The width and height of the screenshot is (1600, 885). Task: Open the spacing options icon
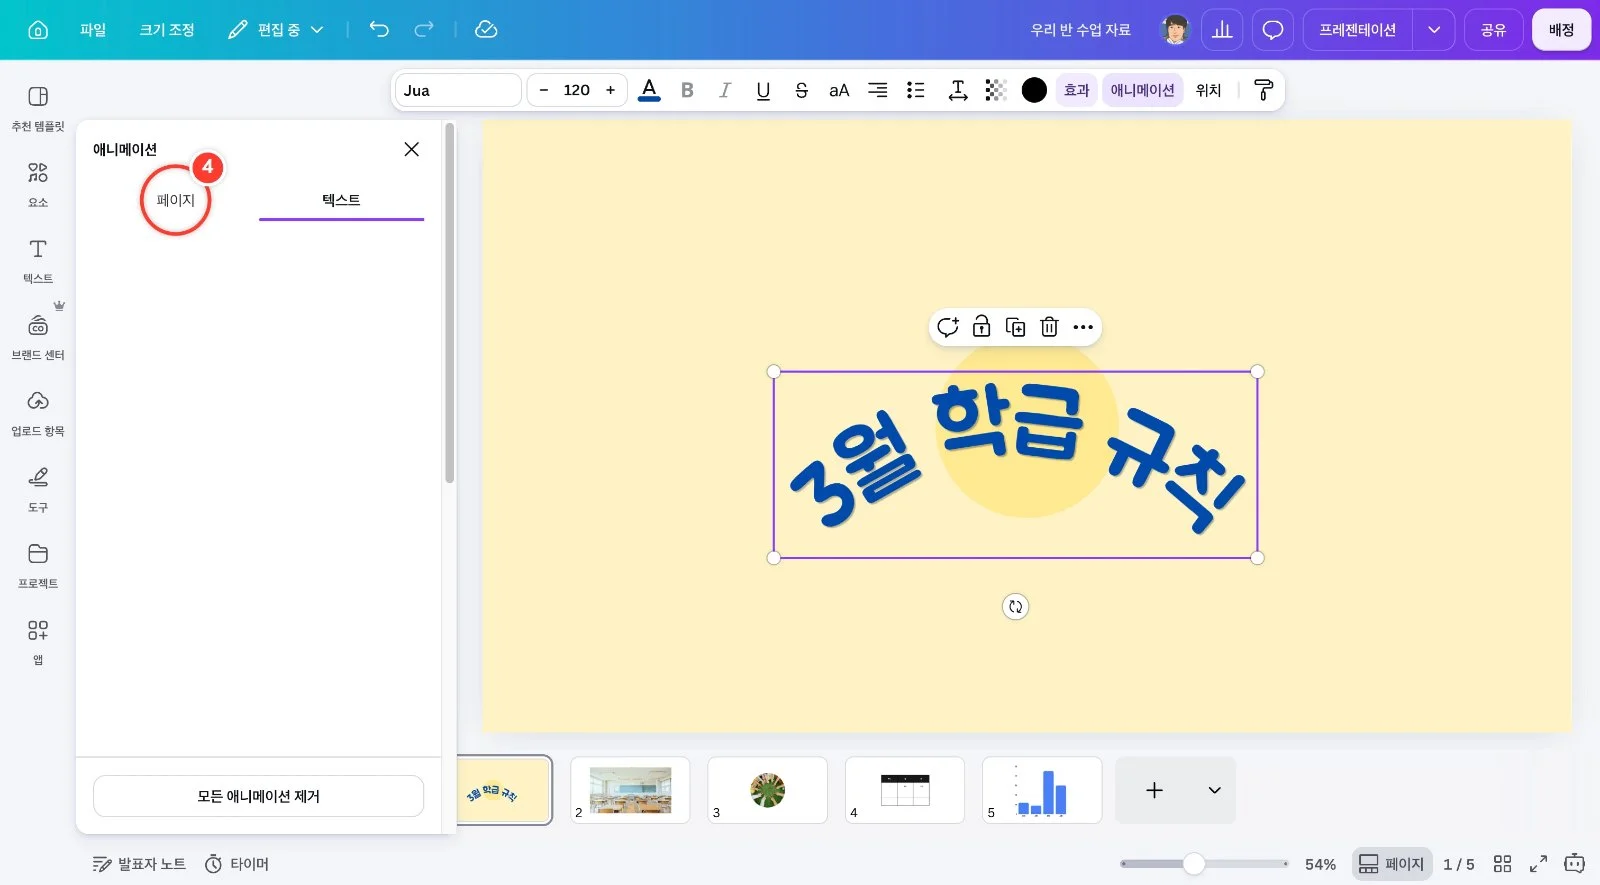tap(958, 90)
